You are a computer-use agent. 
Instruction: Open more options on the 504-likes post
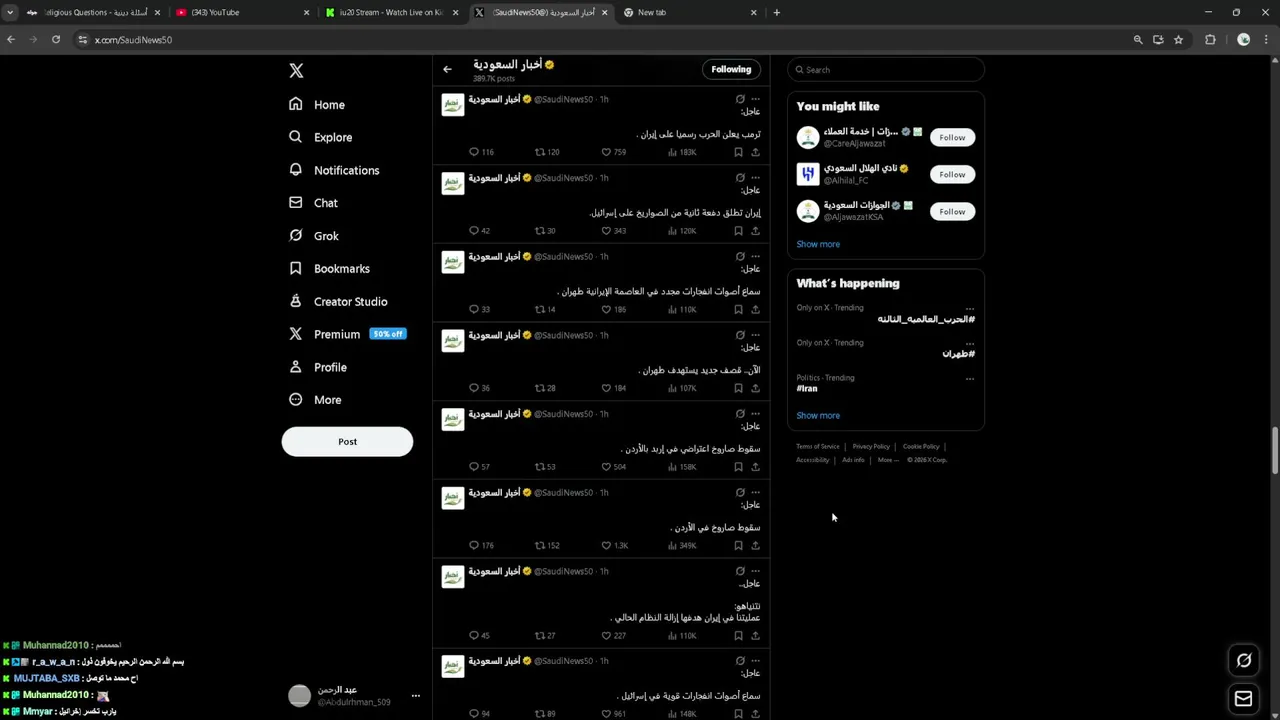point(755,414)
